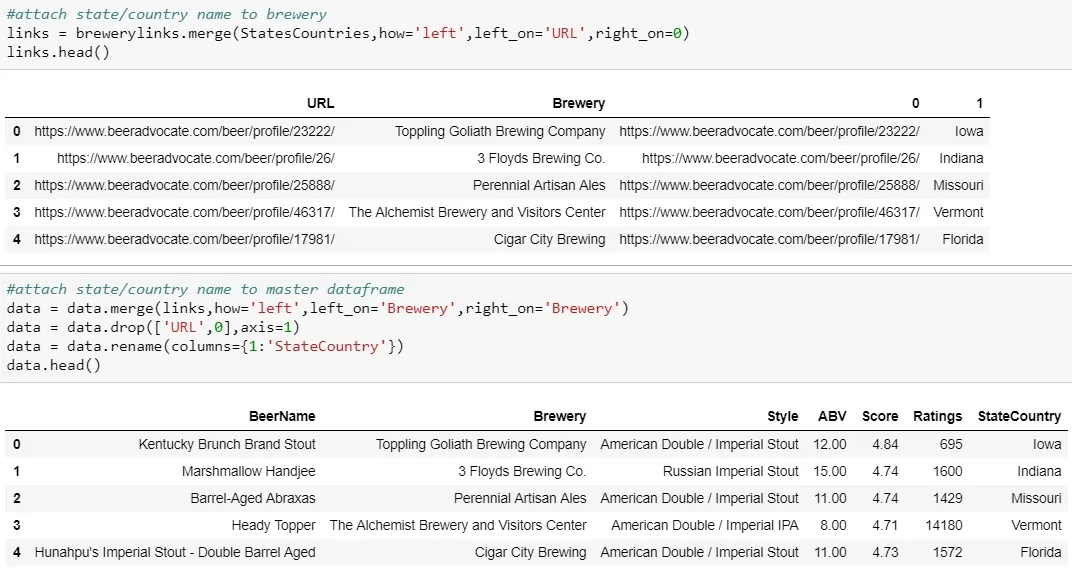Click profile/25888/ in the URL column
The height and width of the screenshot is (578, 1072).
coord(185,185)
